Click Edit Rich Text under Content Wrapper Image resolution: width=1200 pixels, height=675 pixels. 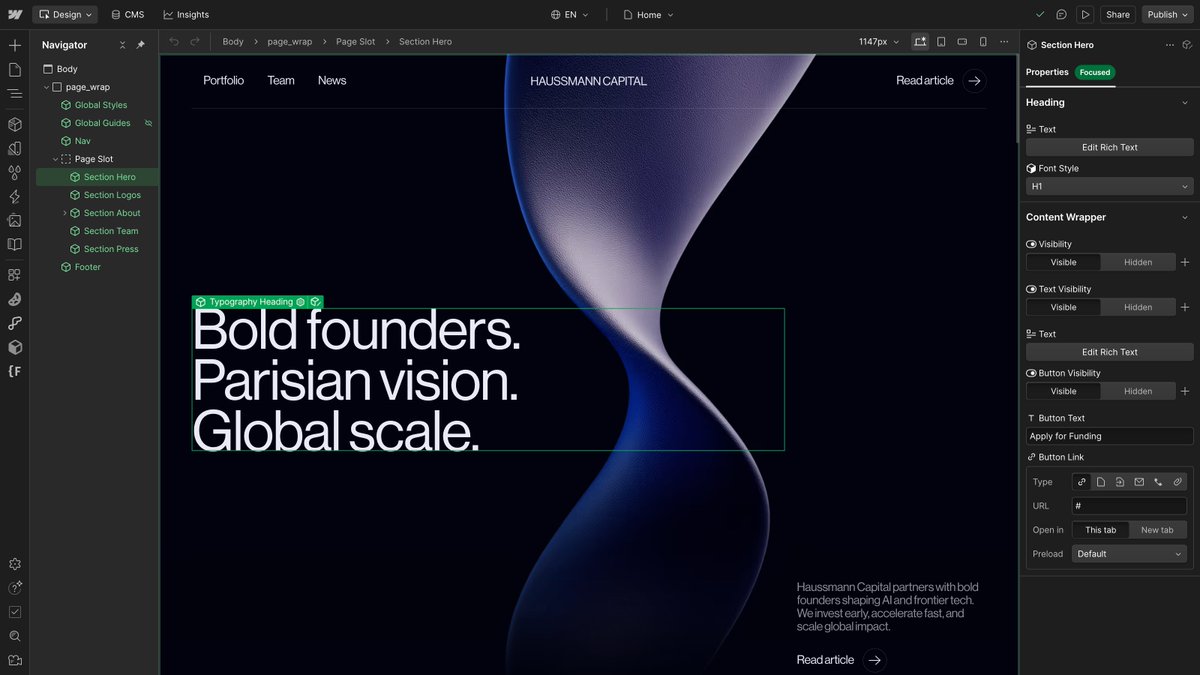click(1110, 352)
